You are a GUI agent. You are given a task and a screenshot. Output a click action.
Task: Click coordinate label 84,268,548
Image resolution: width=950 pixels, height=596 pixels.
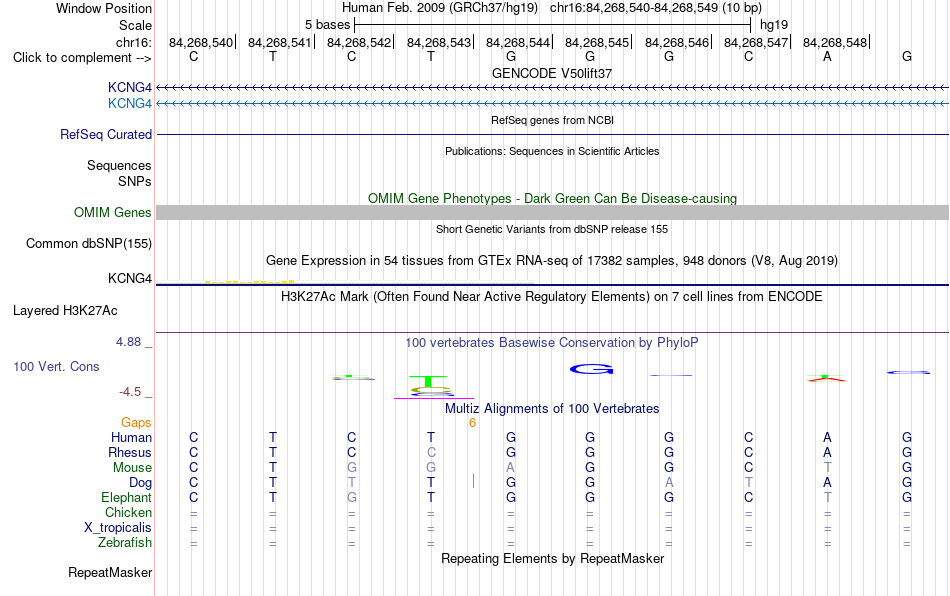(x=835, y=42)
